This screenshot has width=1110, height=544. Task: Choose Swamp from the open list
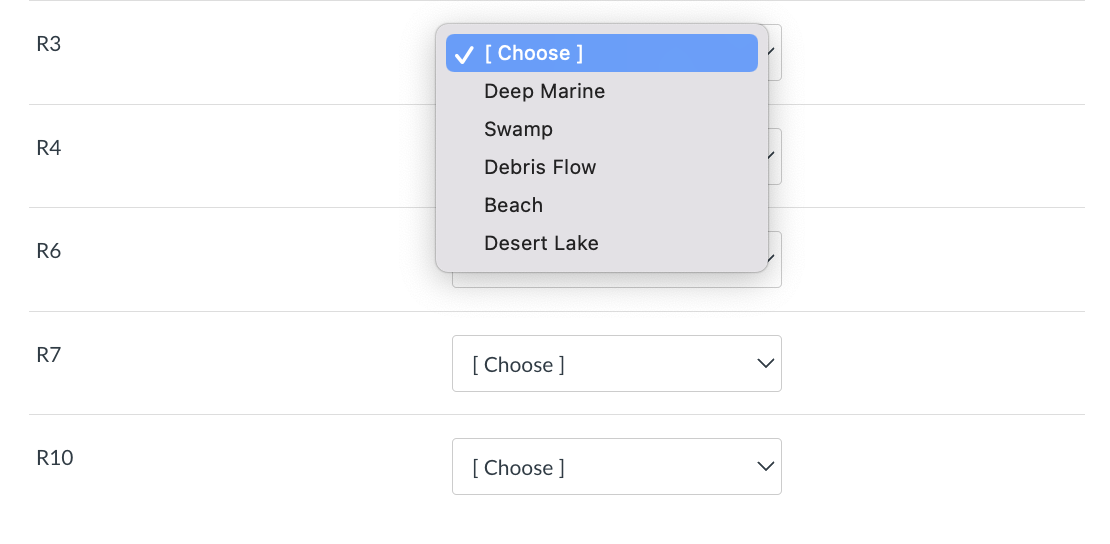coord(518,129)
